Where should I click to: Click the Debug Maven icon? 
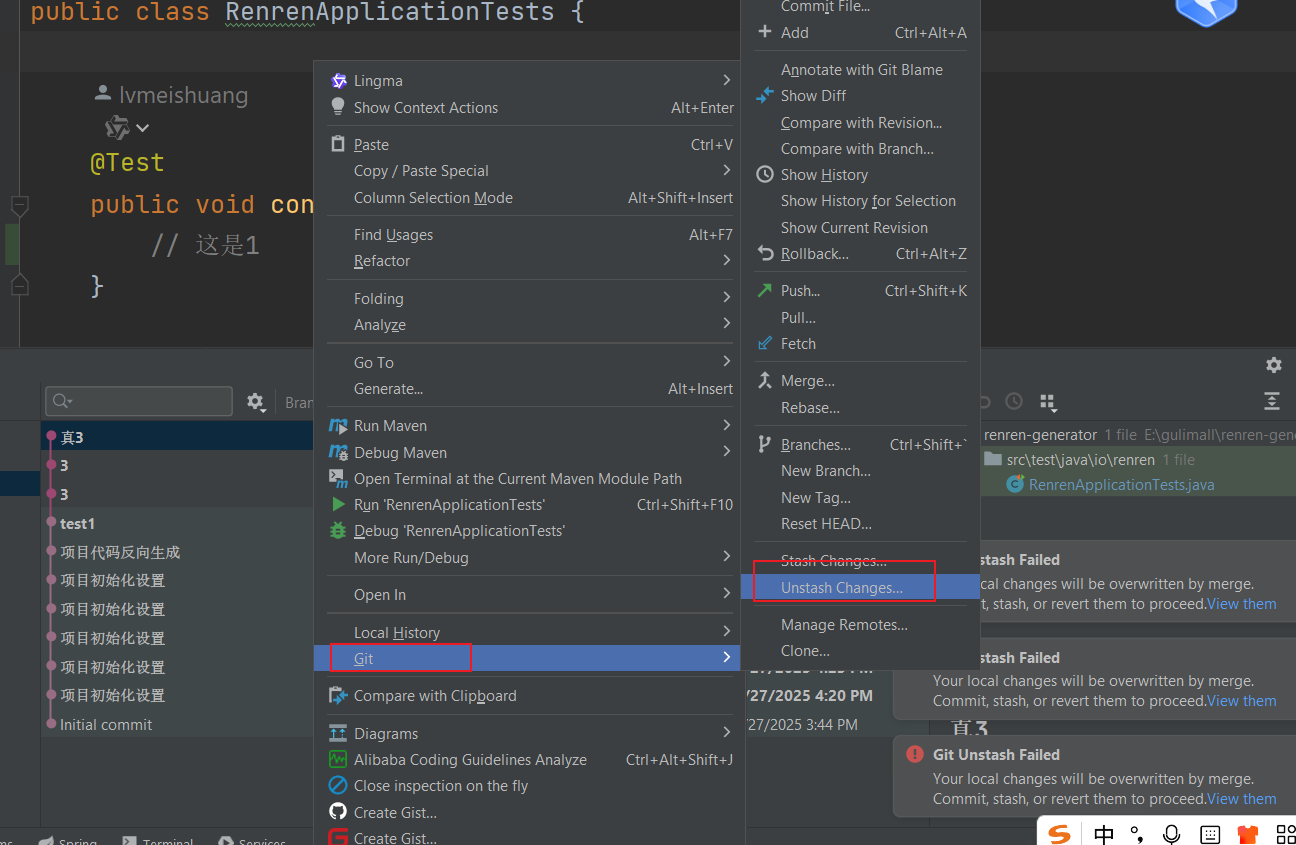(338, 453)
